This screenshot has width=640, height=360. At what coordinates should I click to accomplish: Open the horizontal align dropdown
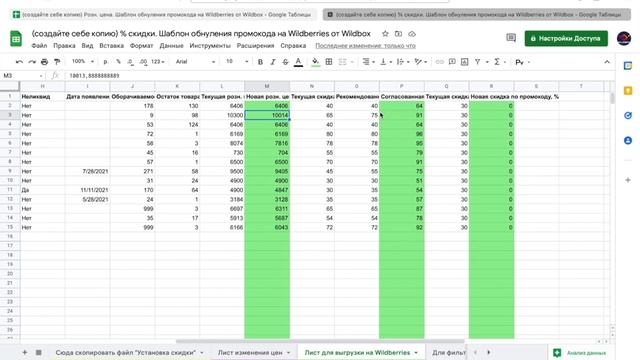368,62
